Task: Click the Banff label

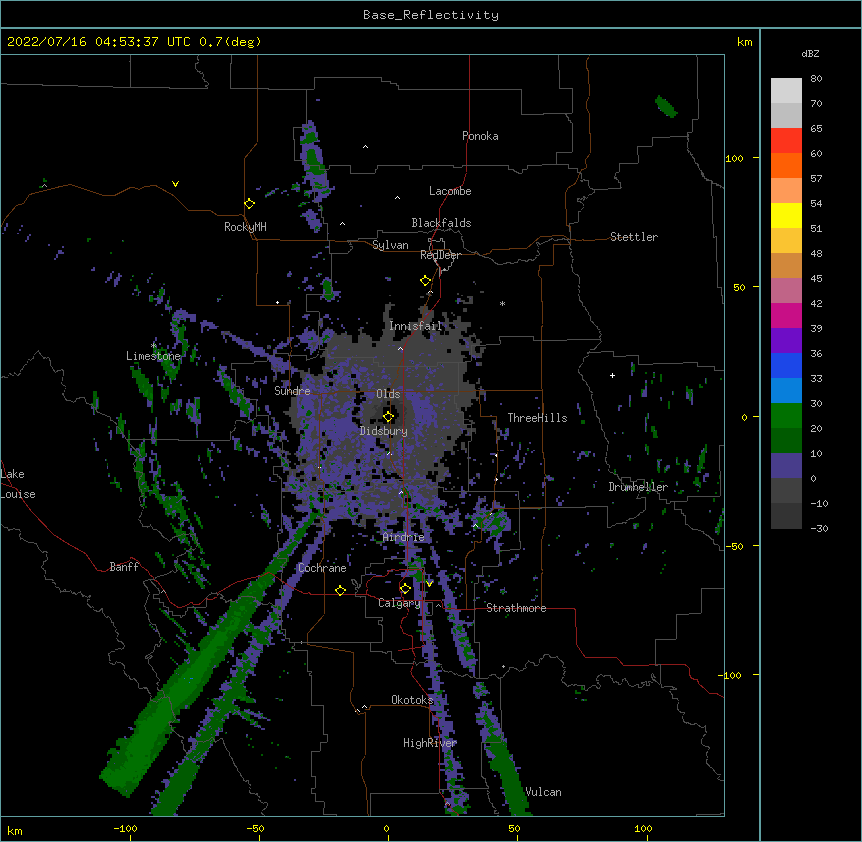Action: (124, 567)
